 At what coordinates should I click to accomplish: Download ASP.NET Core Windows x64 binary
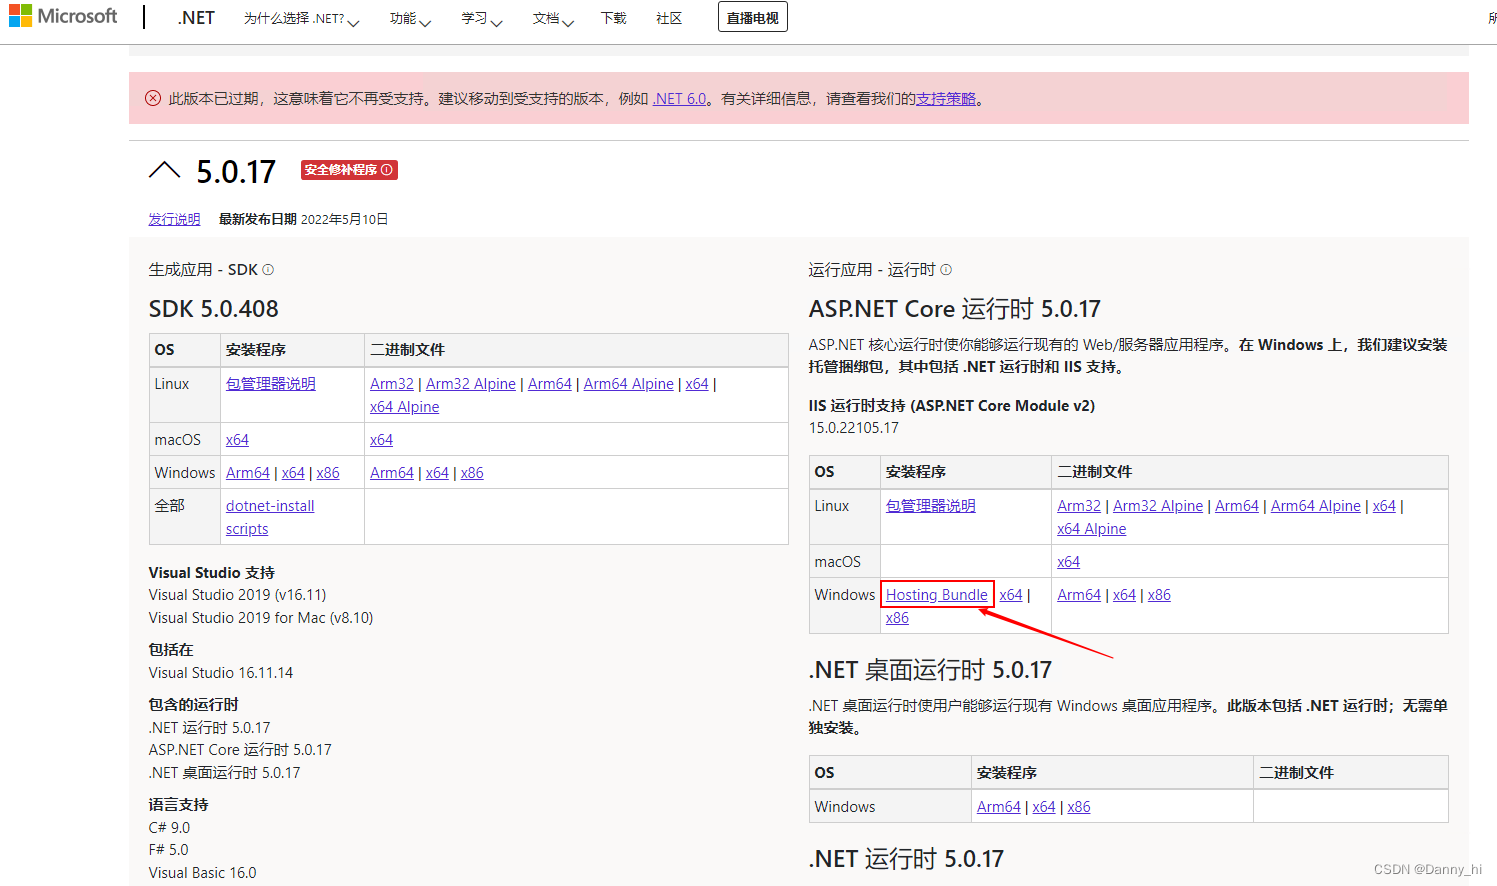coord(1124,595)
